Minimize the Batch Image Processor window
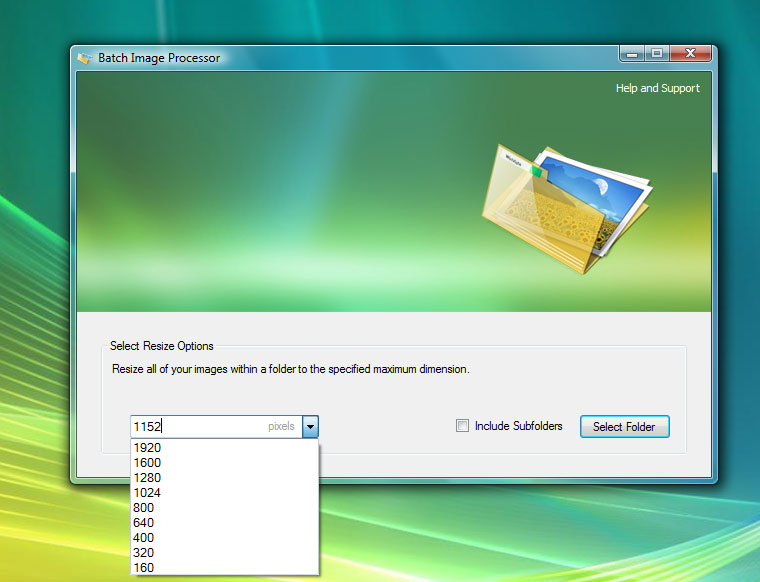 (x=632, y=54)
